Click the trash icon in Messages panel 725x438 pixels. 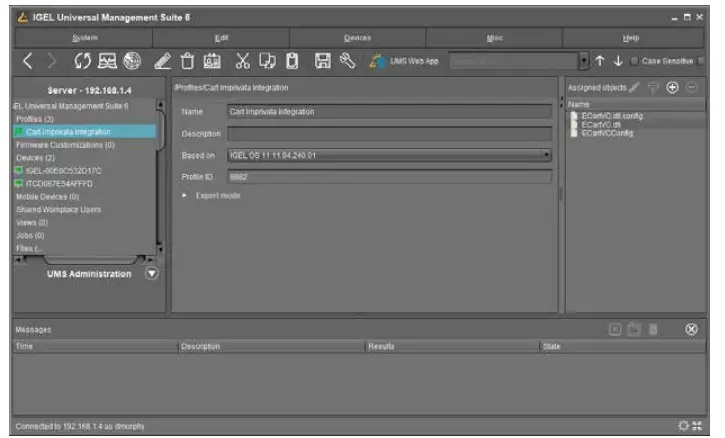click(x=653, y=329)
